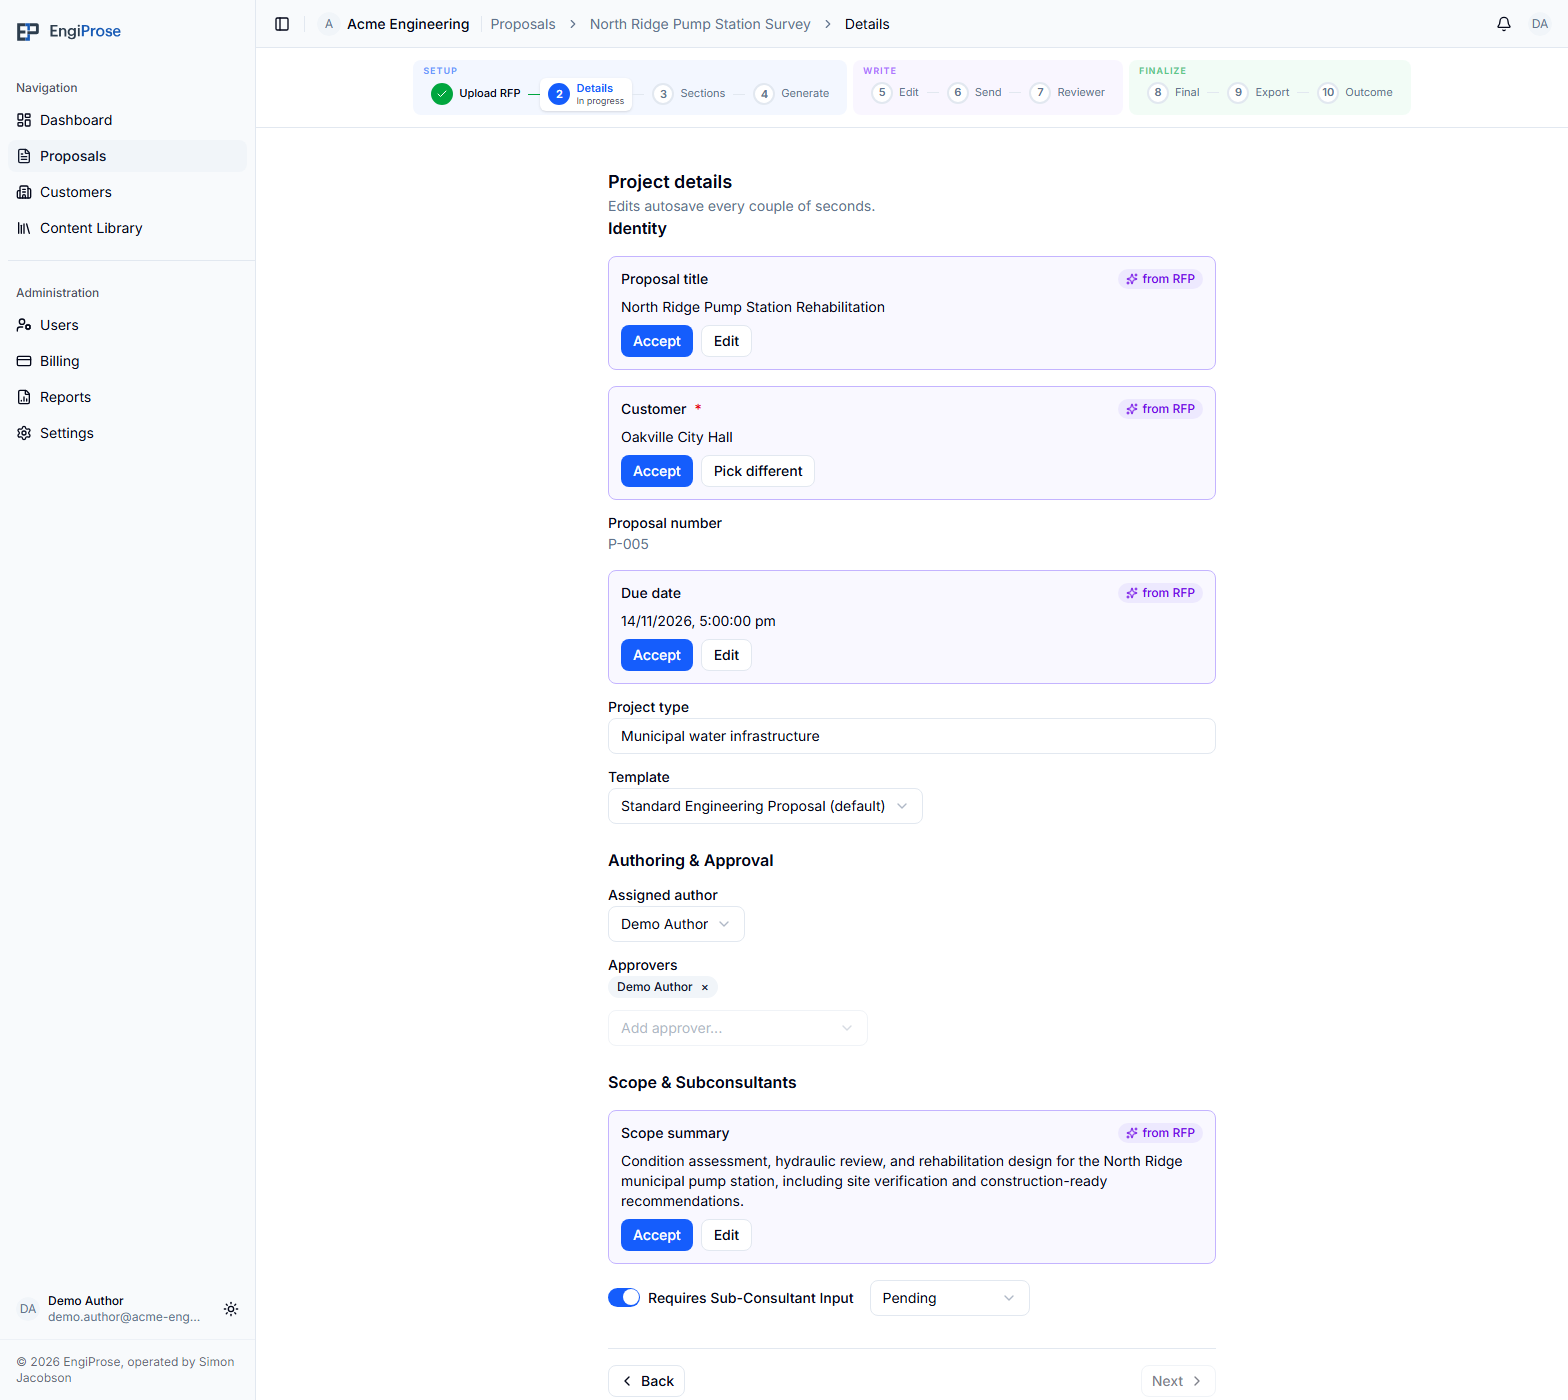Open the notifications bell
The width and height of the screenshot is (1568, 1400).
point(1504,24)
